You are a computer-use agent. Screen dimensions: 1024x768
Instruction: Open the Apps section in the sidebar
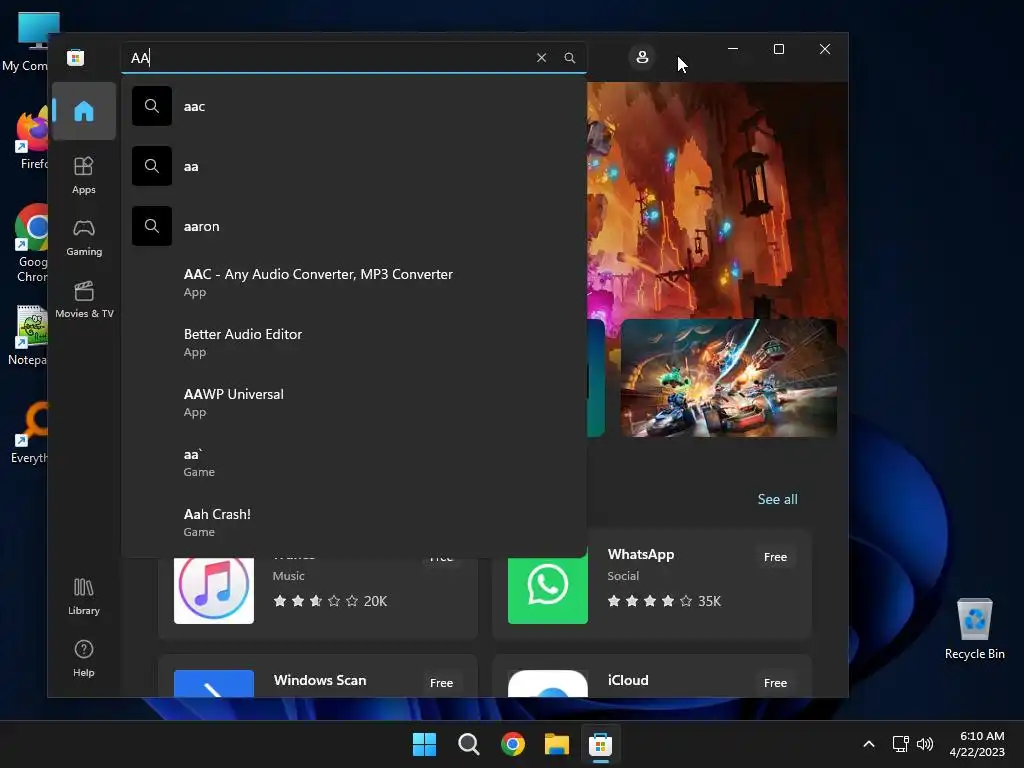point(84,175)
